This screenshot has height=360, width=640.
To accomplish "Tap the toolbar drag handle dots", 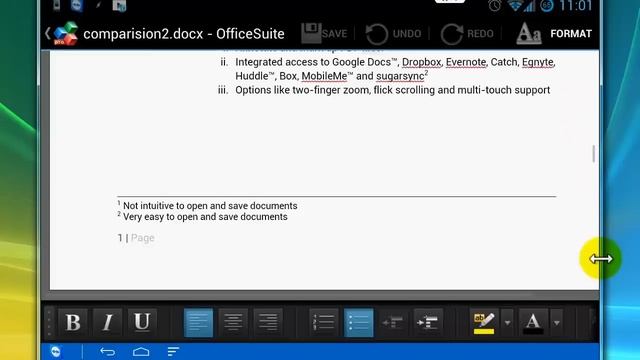I will point(49,322).
